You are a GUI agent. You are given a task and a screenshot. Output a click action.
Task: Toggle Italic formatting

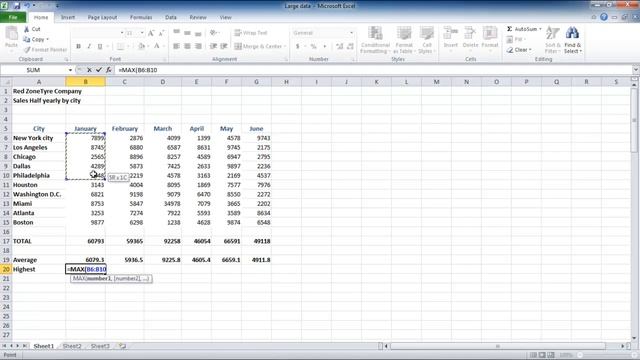coord(89,47)
